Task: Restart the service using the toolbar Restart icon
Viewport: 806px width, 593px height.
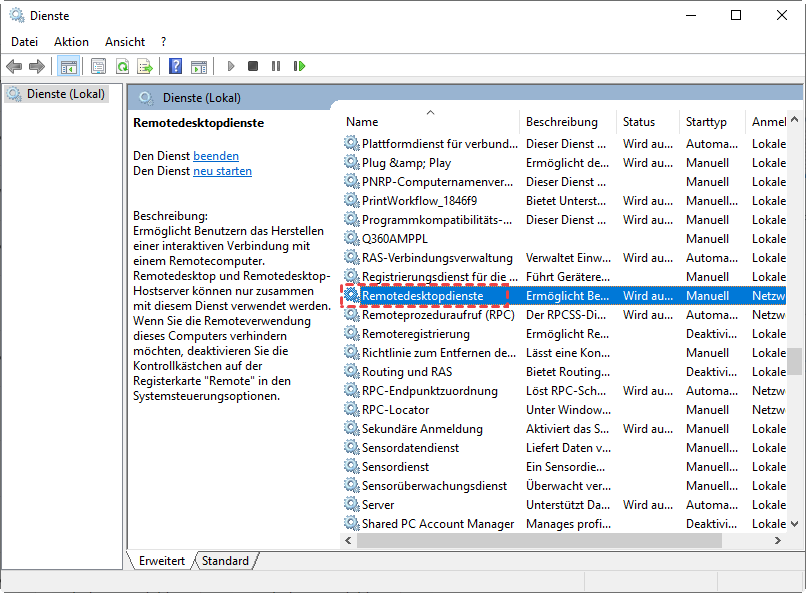Action: pos(299,66)
